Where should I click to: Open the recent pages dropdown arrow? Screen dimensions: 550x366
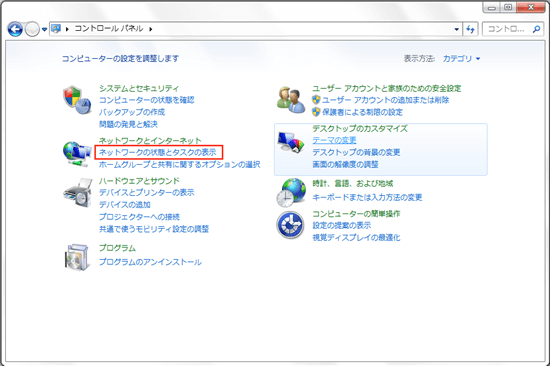pos(44,29)
